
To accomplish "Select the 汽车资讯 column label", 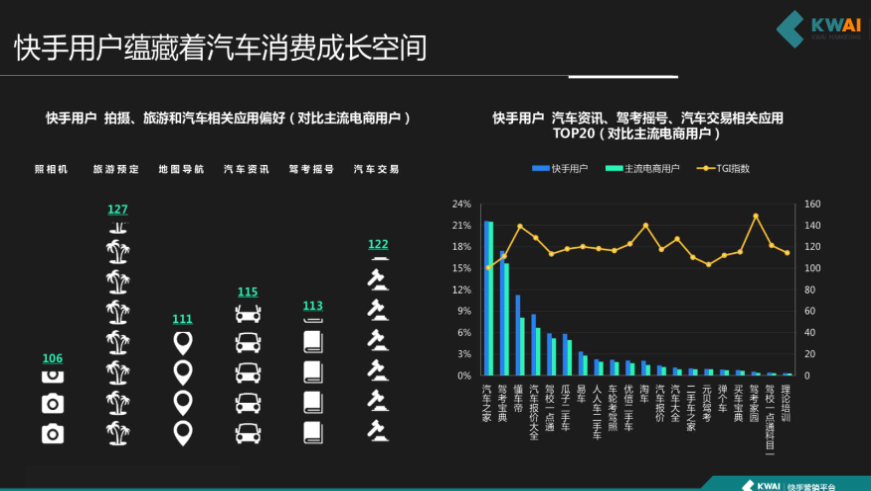I will (x=247, y=169).
